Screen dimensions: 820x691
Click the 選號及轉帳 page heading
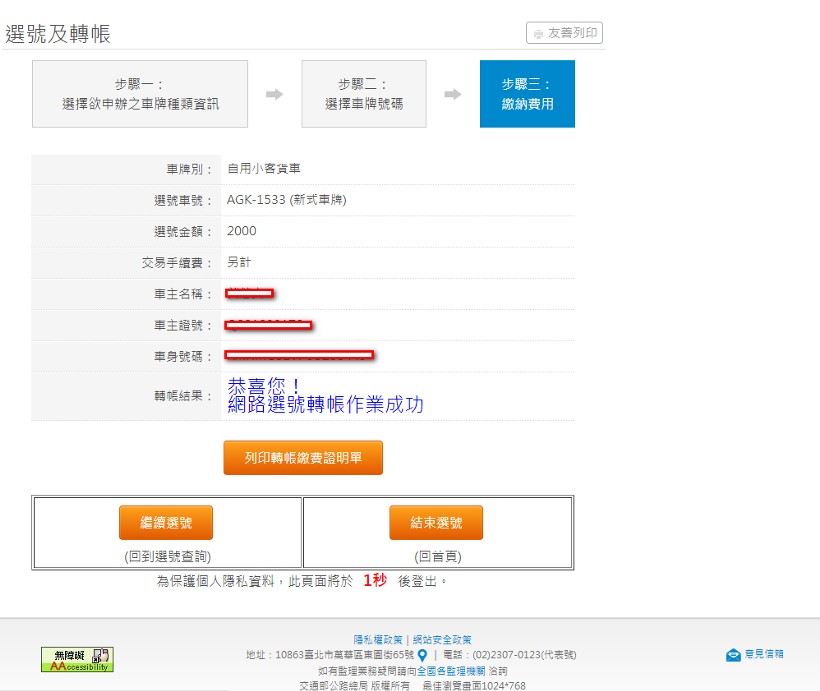58,34
